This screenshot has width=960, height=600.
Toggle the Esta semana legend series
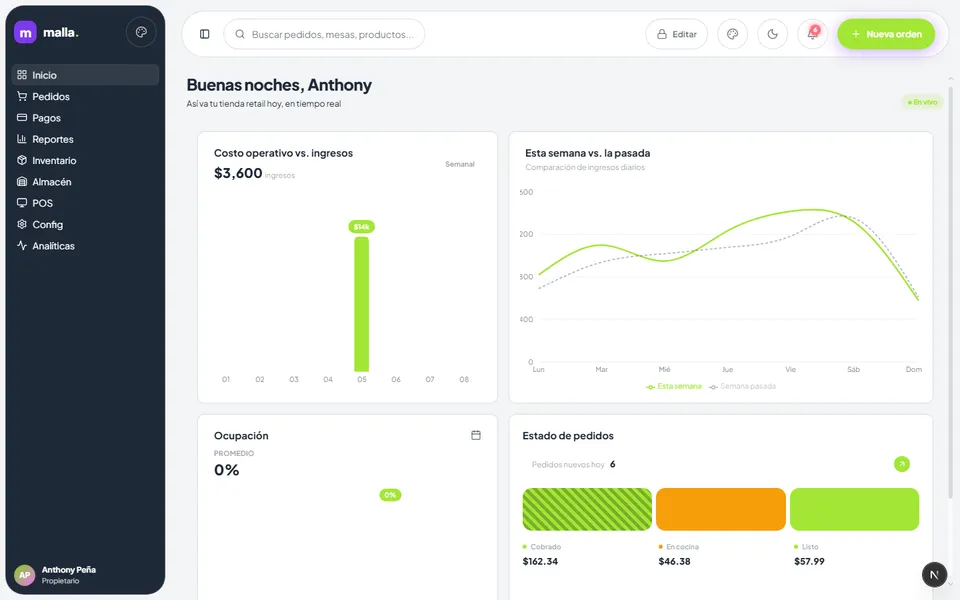coord(673,386)
